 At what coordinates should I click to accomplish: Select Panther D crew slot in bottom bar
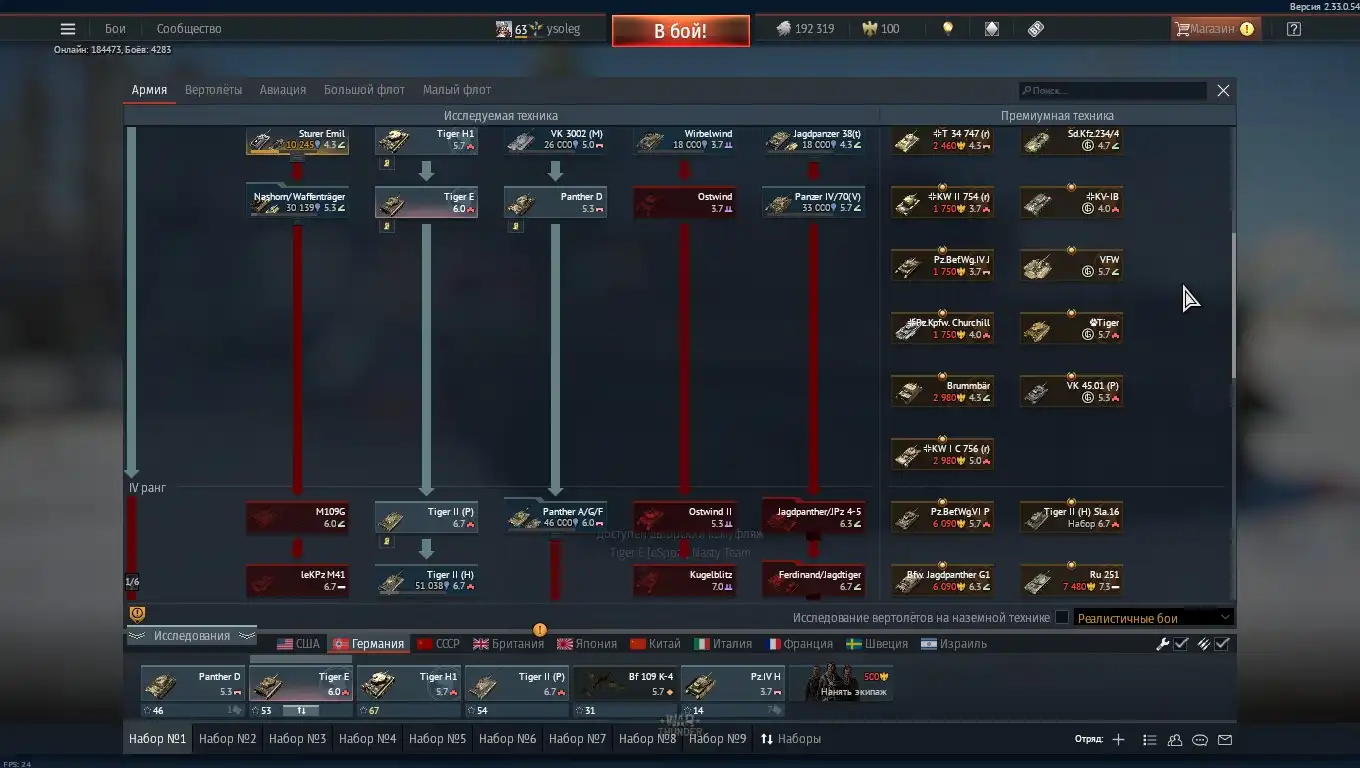[192, 684]
